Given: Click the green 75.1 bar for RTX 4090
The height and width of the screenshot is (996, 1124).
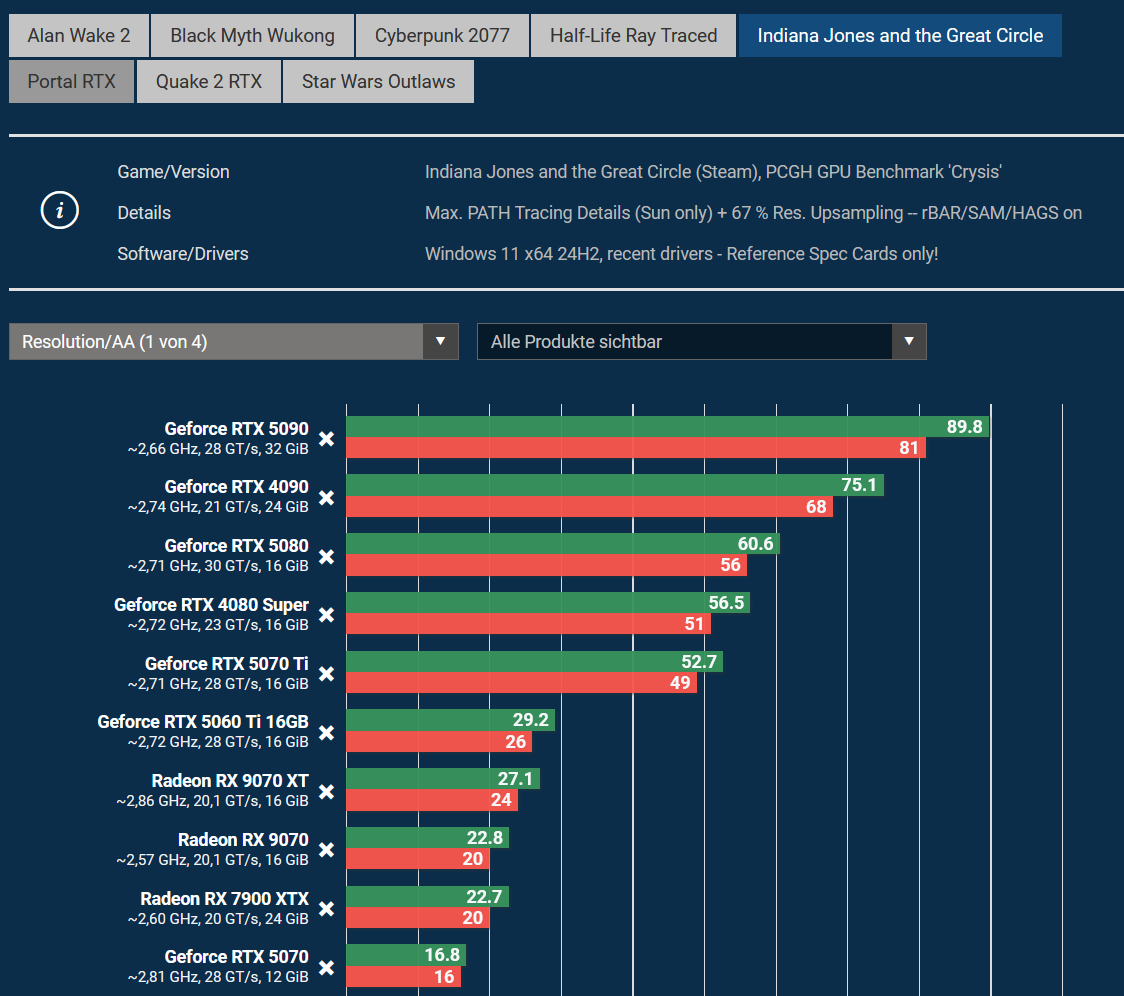Looking at the screenshot, I should (615, 485).
